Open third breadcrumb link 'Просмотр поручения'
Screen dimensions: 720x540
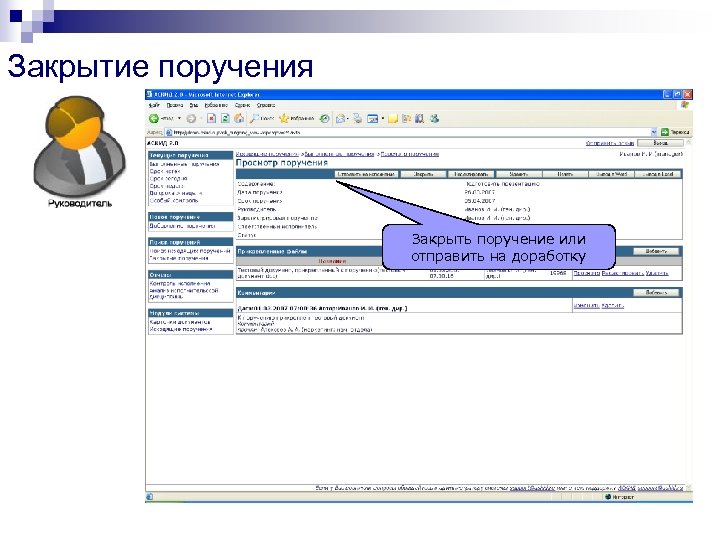[x=410, y=154]
